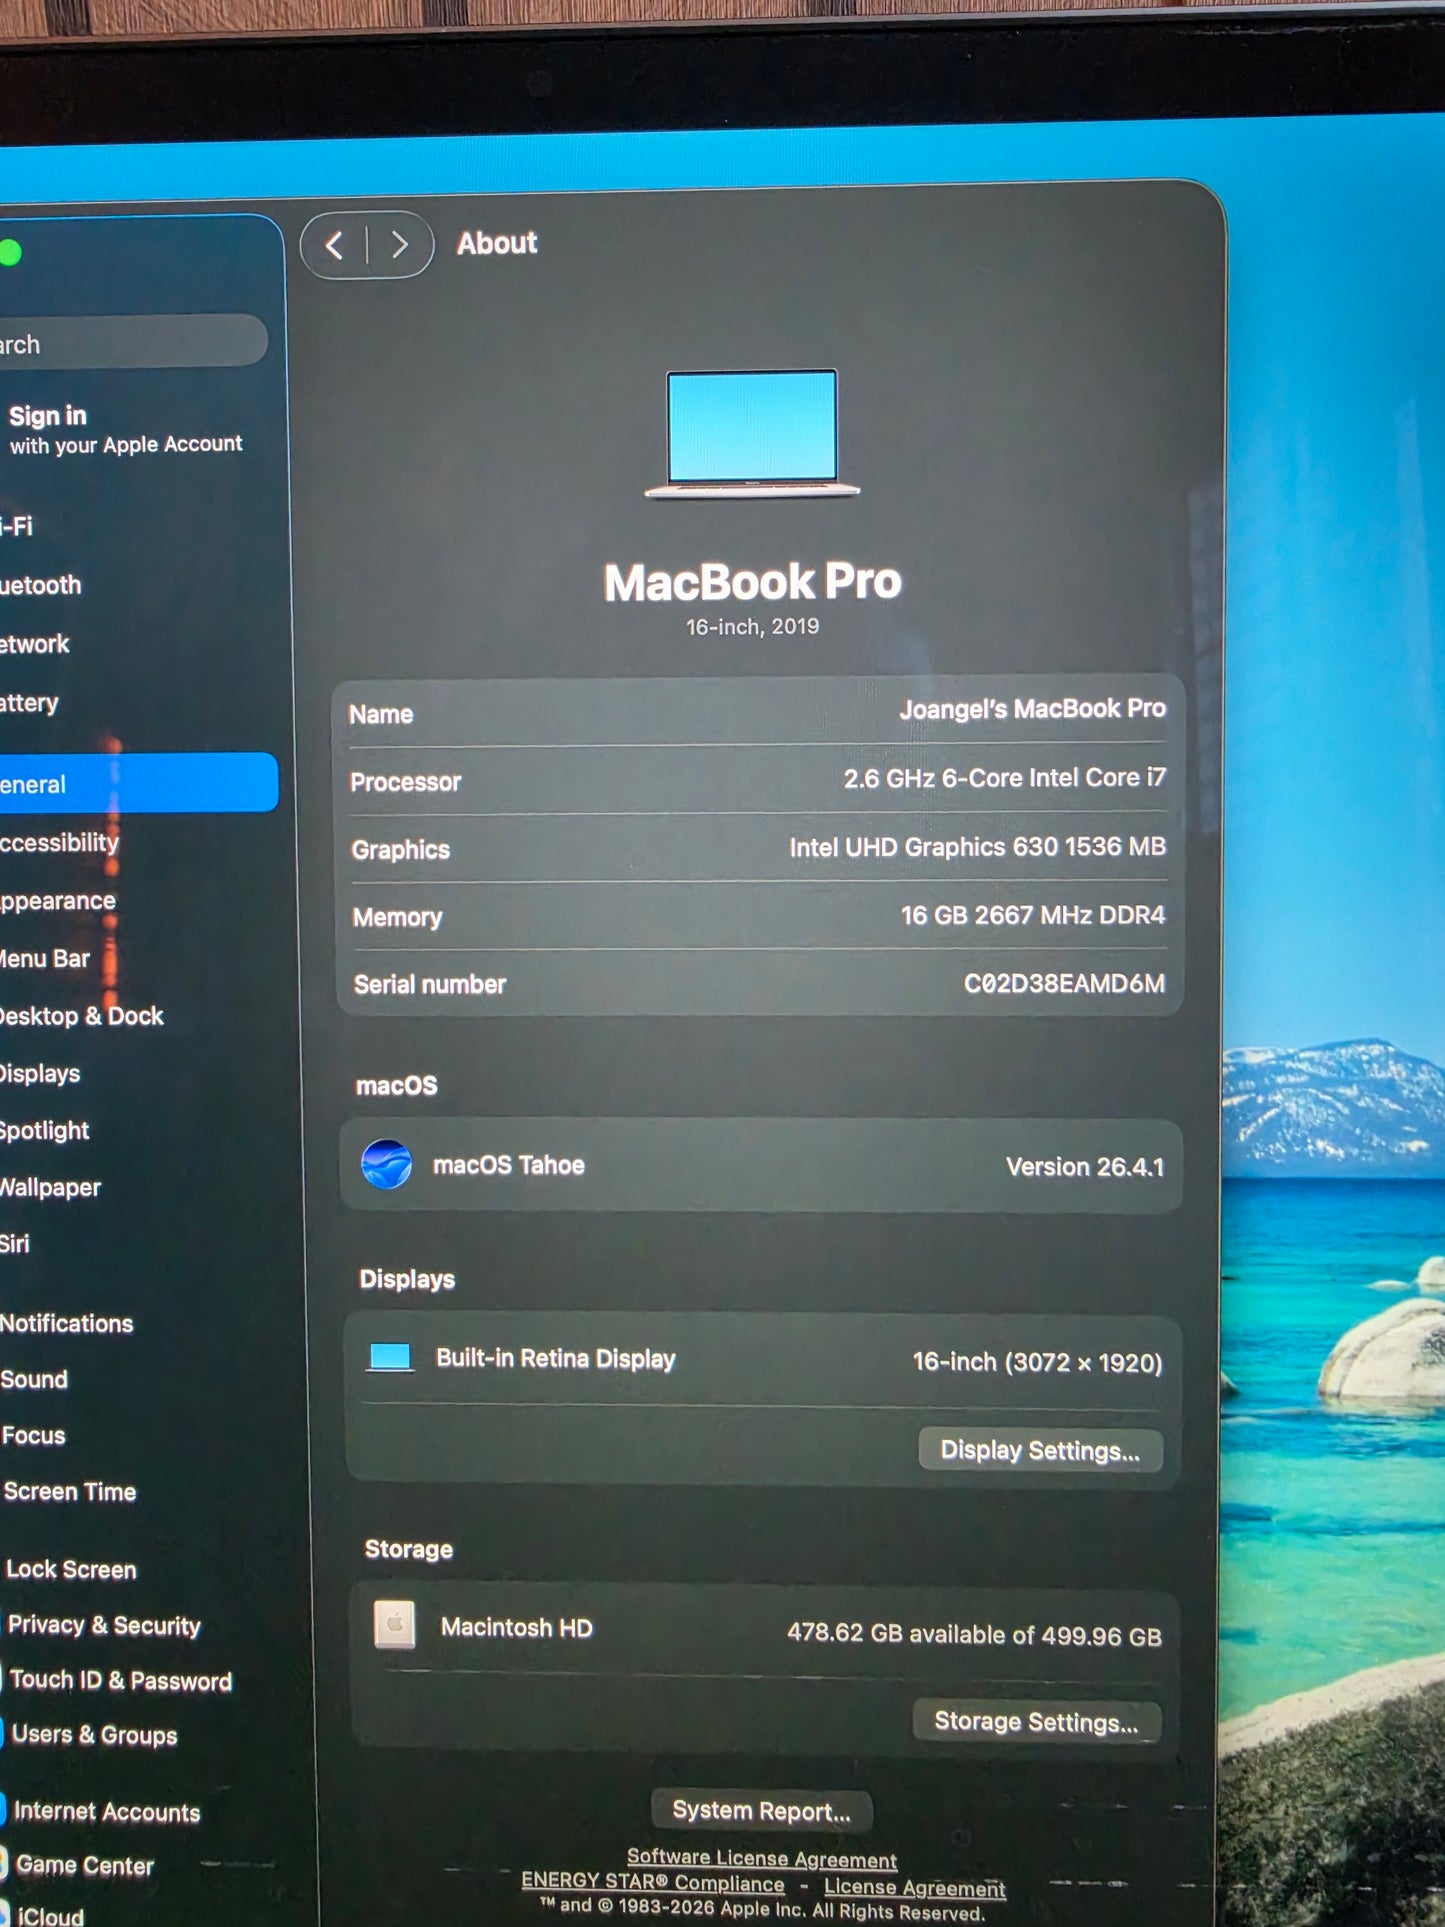Click the sidebar Search field

pos(132,342)
